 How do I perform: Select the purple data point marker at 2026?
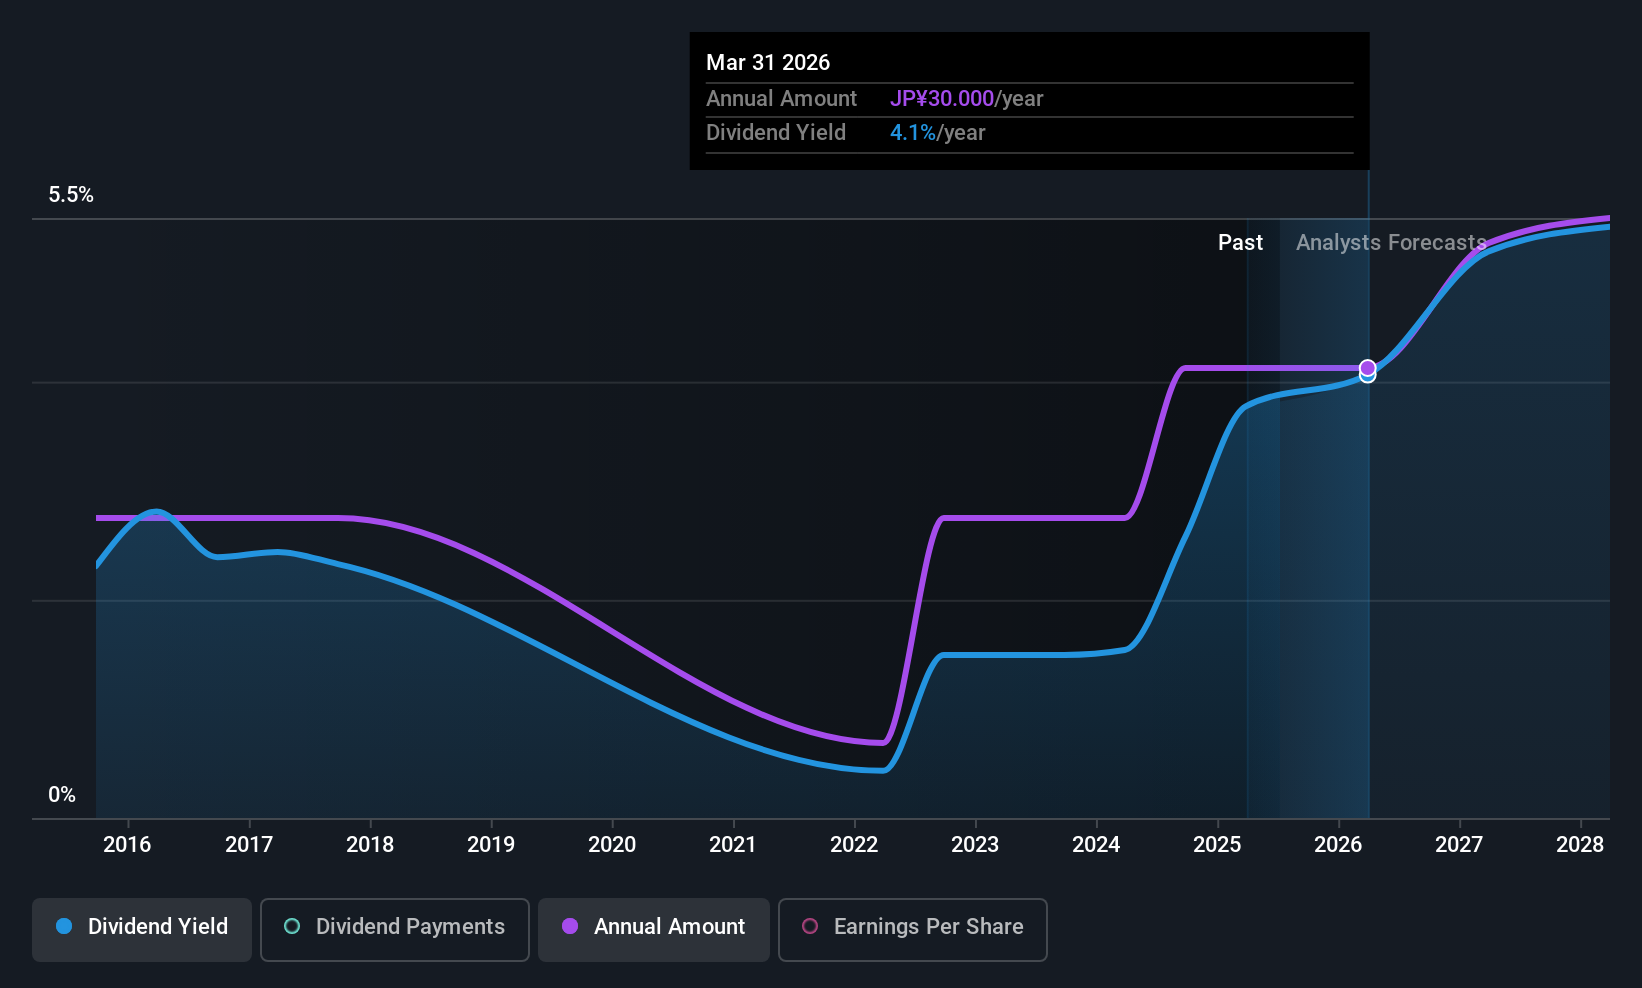point(1367,368)
